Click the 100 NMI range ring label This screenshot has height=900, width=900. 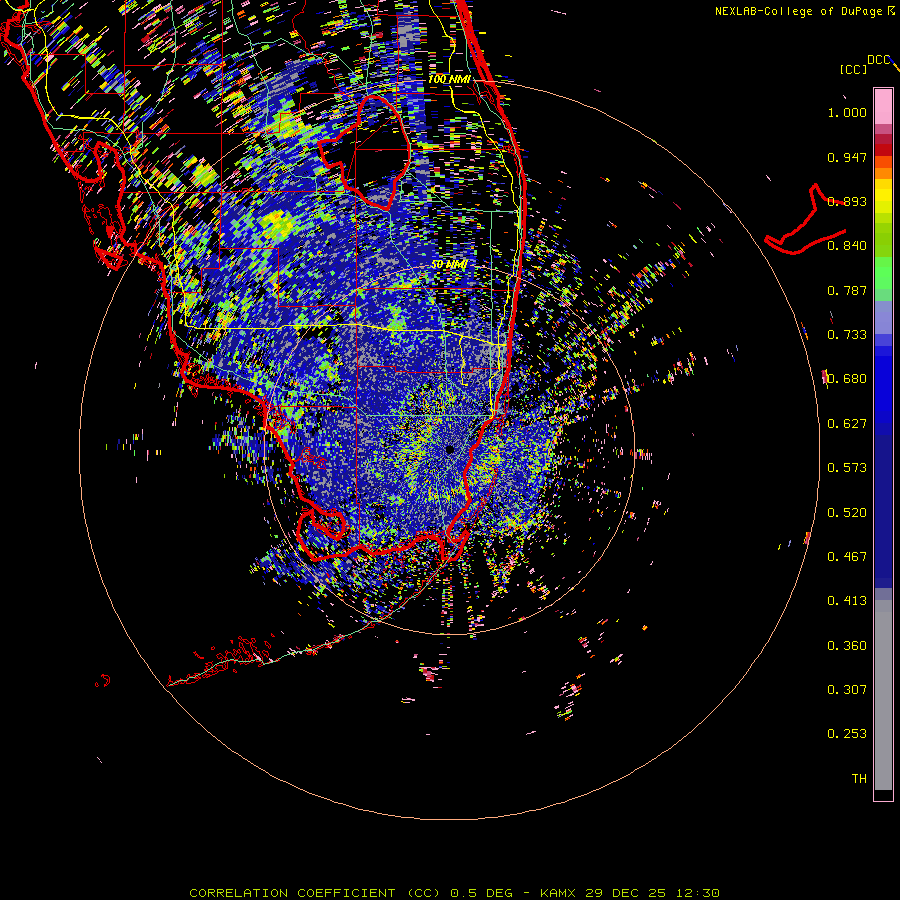coord(449,79)
